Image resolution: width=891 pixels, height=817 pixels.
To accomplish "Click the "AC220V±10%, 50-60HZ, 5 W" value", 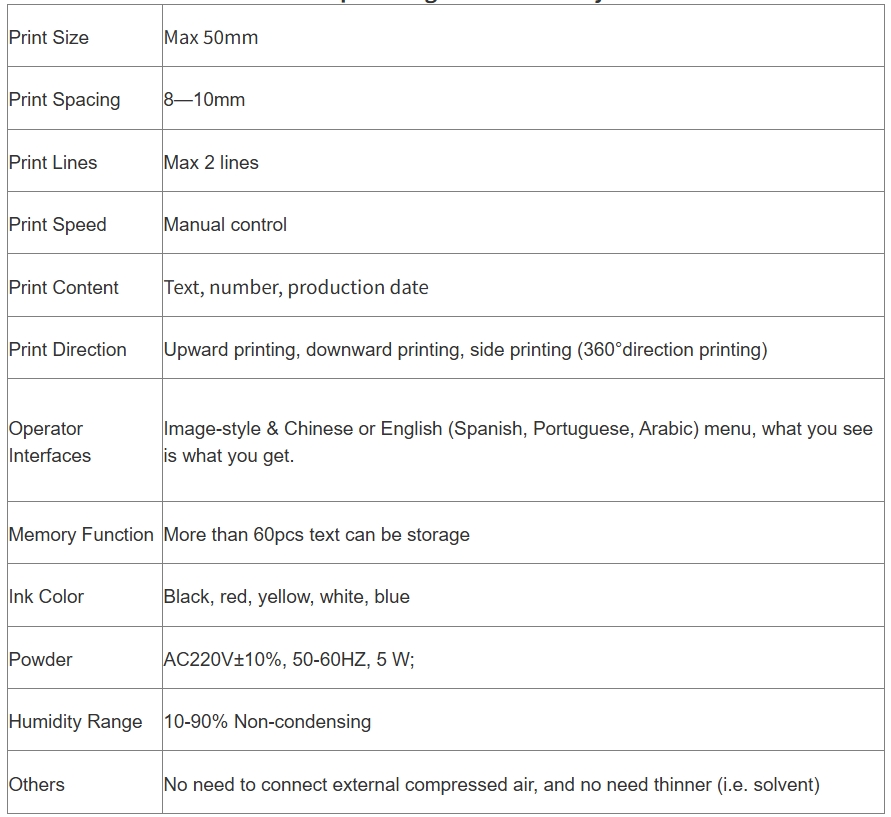I will (x=289, y=660).
